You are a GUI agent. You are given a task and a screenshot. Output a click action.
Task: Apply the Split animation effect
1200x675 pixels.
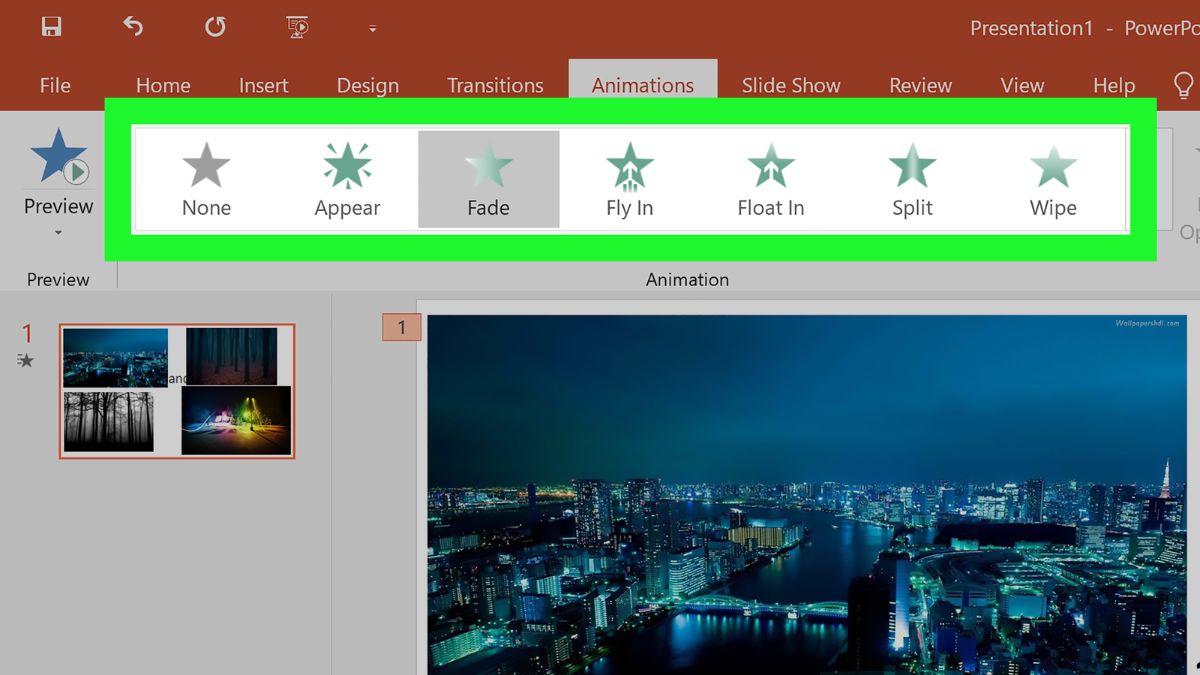click(911, 178)
